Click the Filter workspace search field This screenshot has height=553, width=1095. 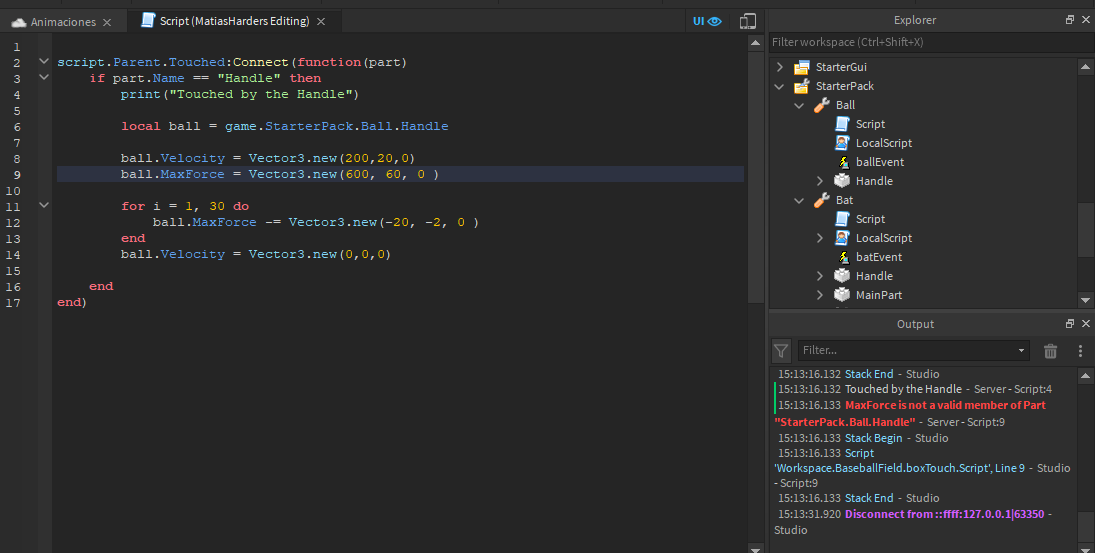[x=920, y=42]
